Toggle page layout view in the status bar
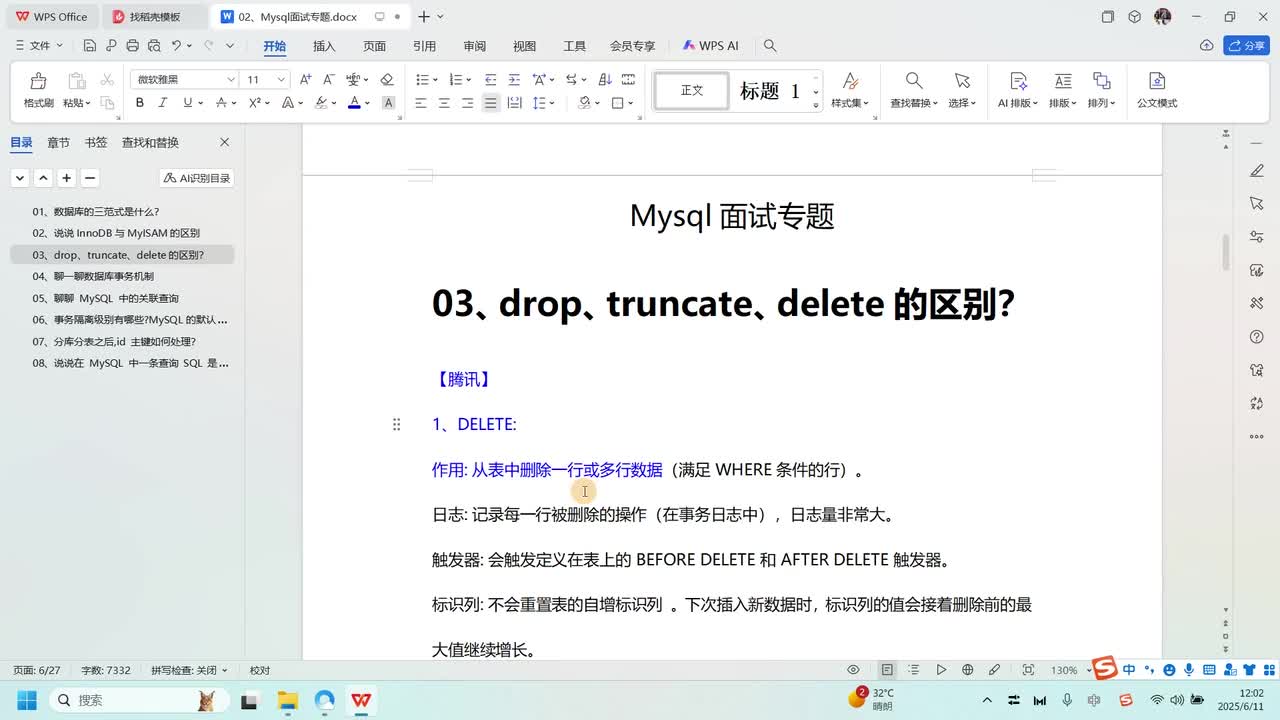This screenshot has height=720, width=1280. pos(887,670)
